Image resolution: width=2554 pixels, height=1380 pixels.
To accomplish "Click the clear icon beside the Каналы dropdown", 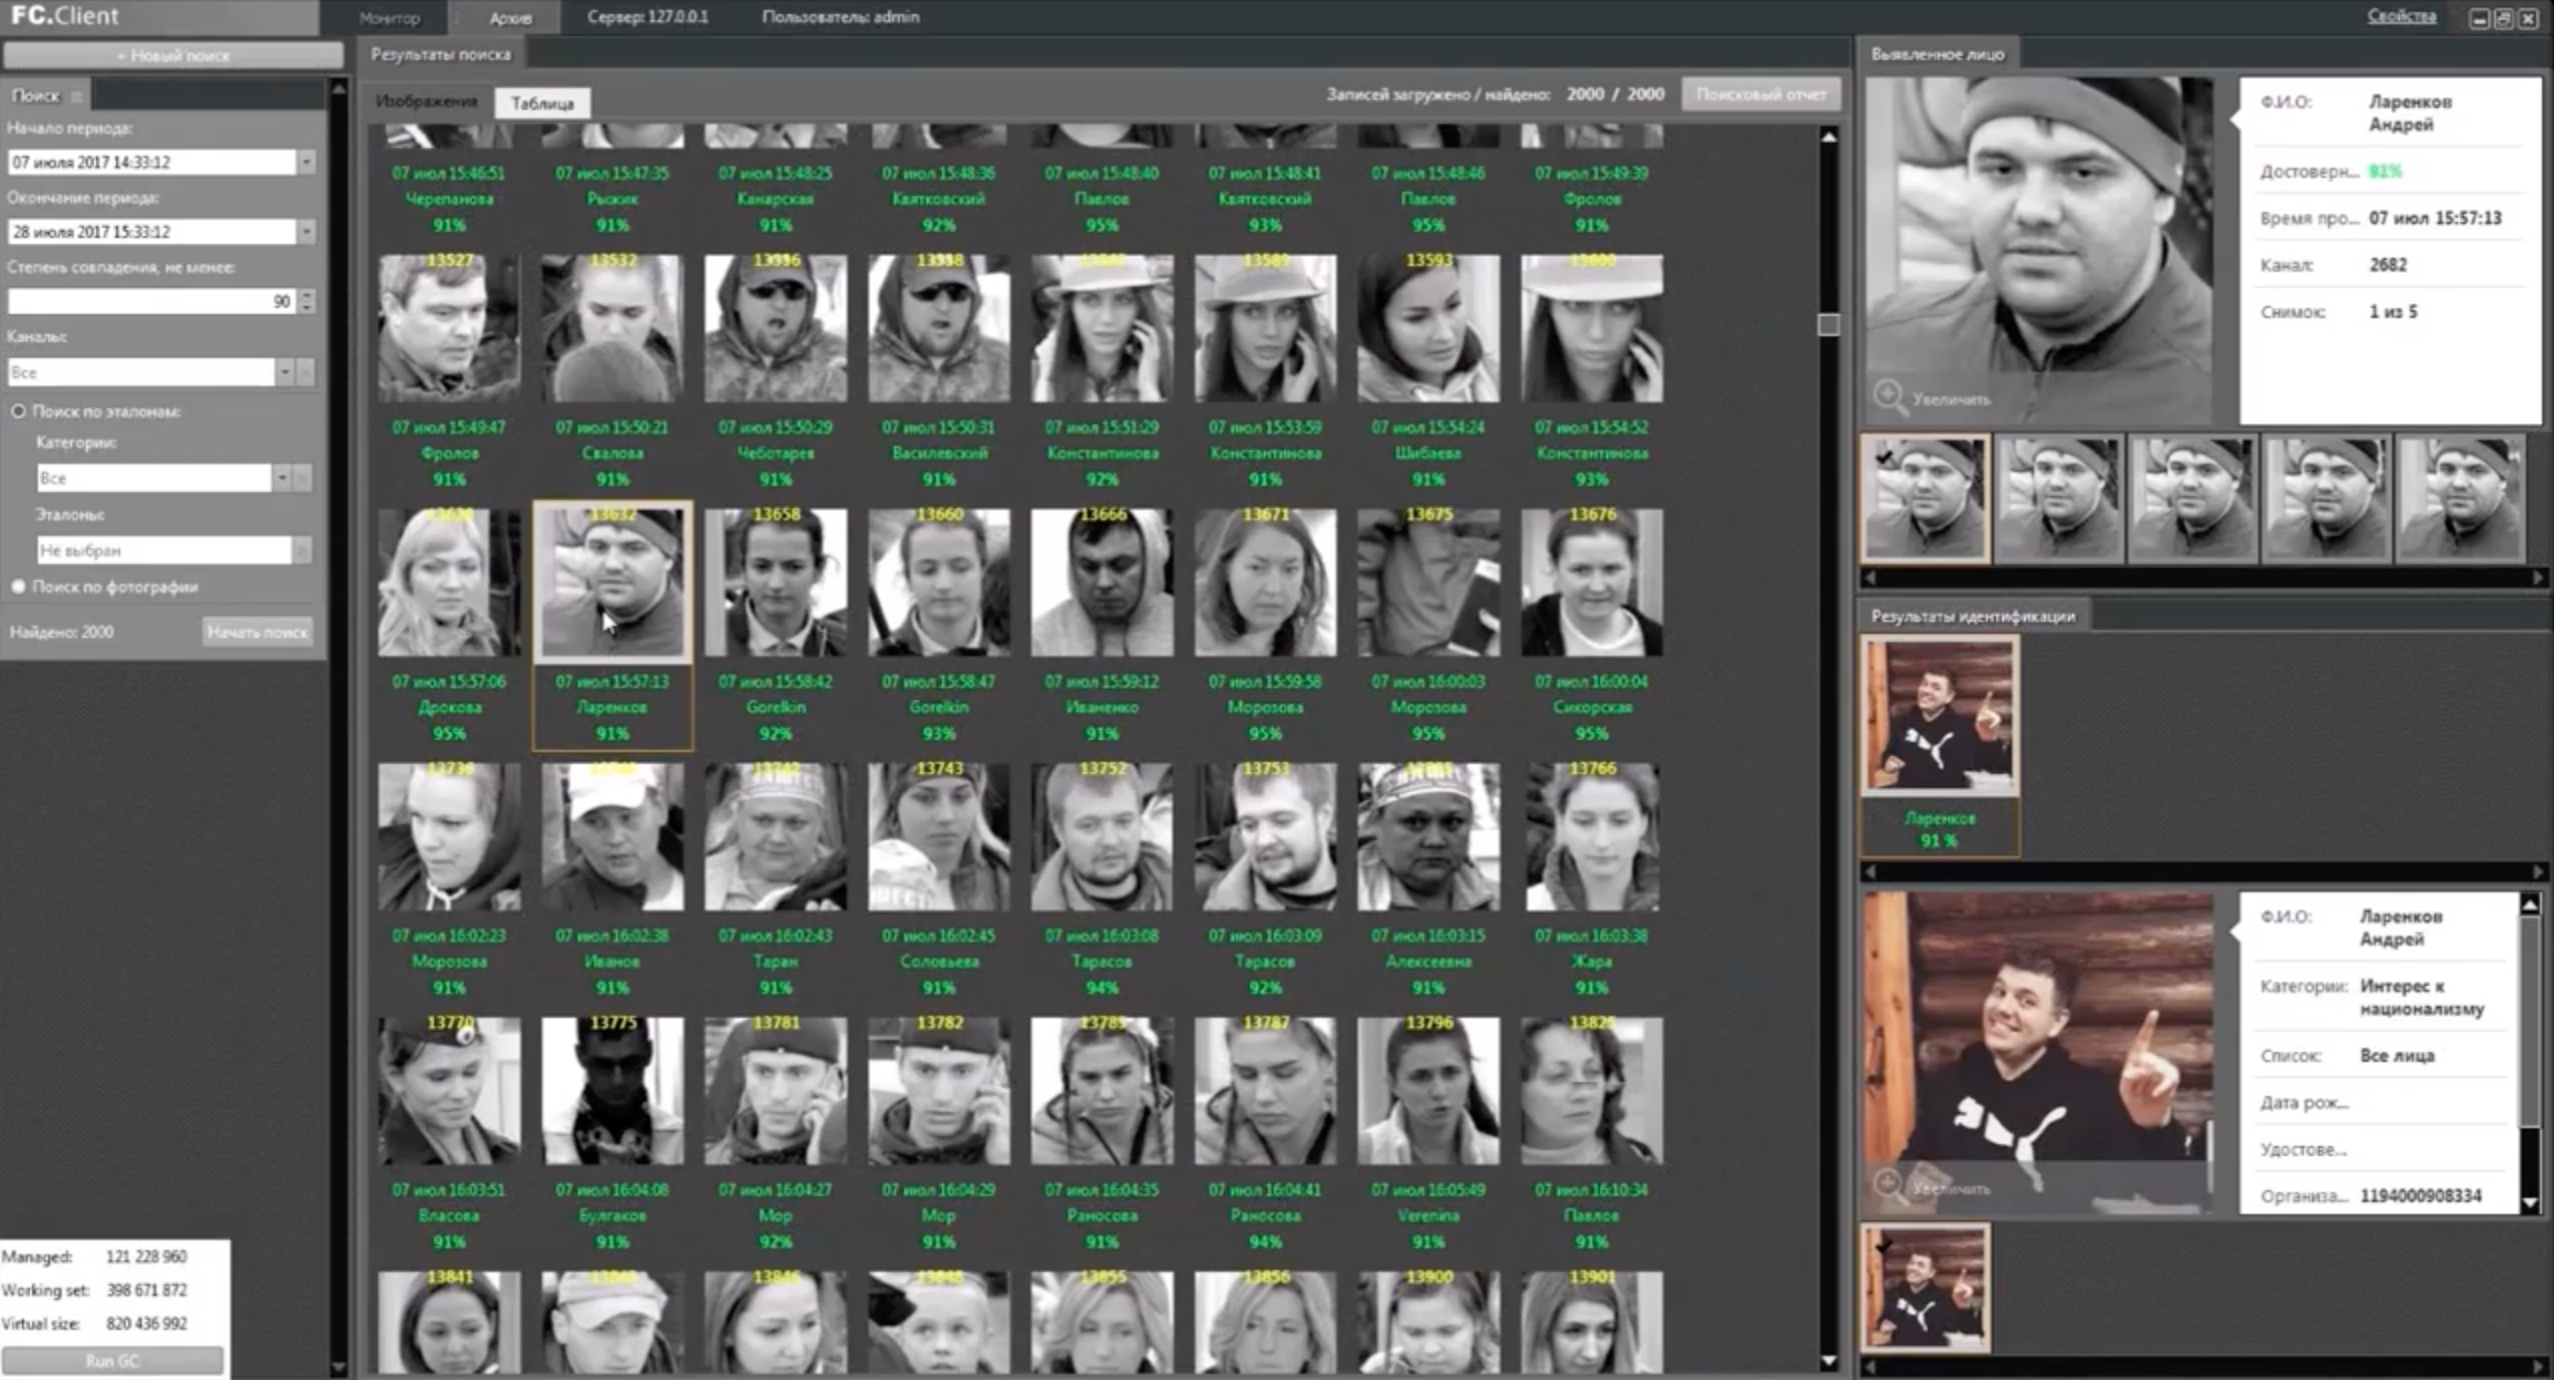I will pyautogui.click(x=306, y=372).
